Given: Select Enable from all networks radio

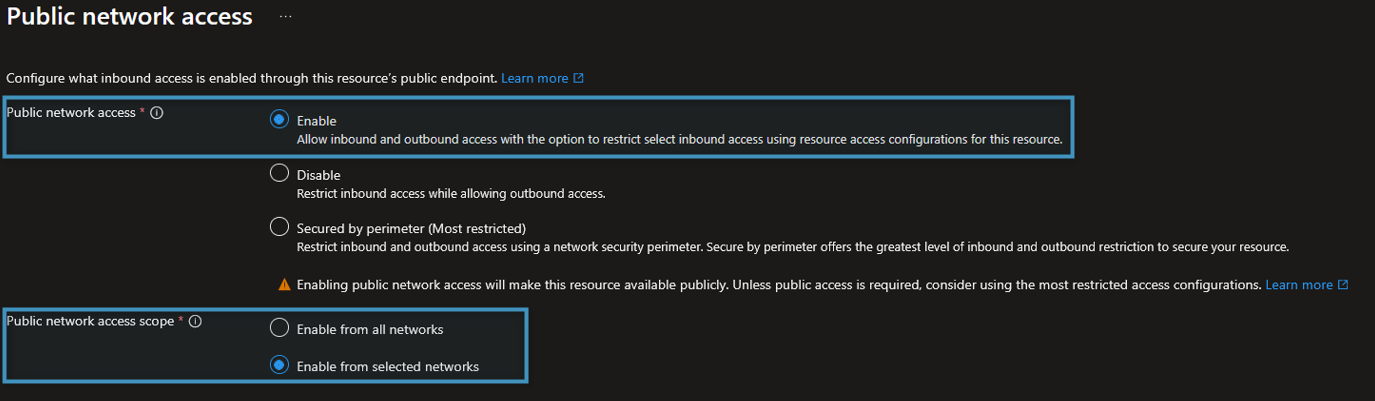Looking at the screenshot, I should click(x=279, y=328).
